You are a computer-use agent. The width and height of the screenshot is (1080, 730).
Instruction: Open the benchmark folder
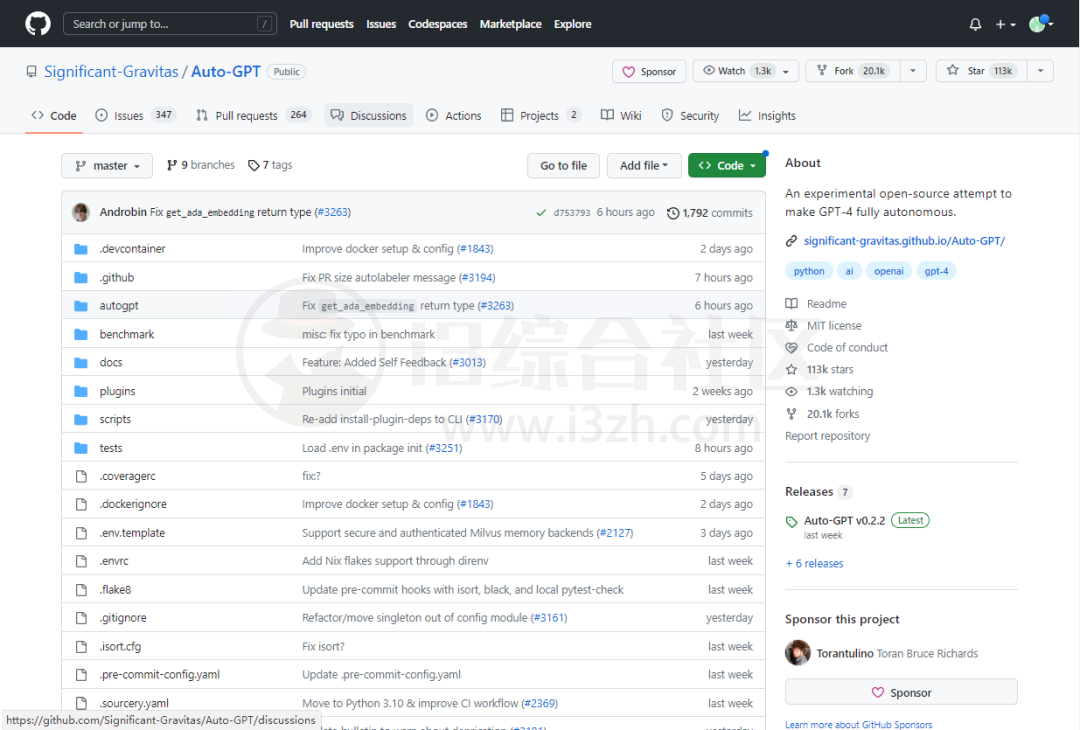click(x=127, y=334)
